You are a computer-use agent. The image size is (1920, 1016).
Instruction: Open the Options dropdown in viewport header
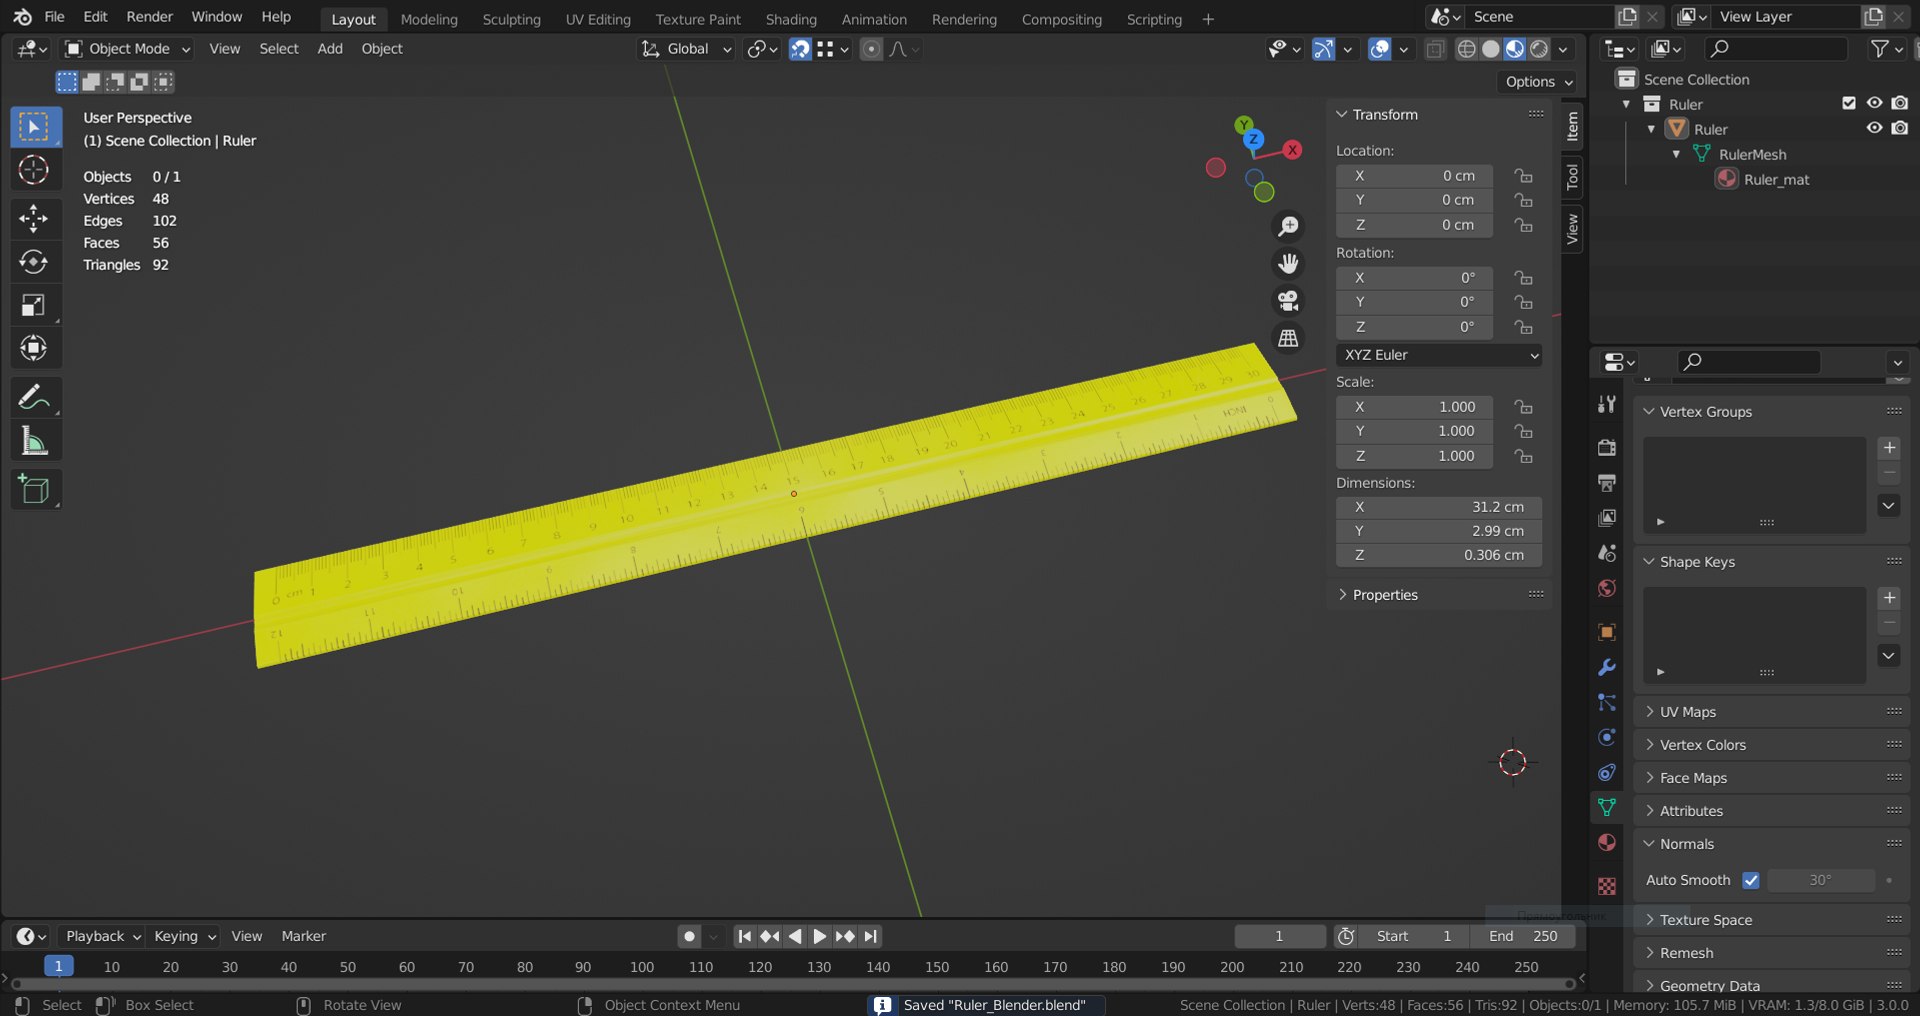point(1539,82)
